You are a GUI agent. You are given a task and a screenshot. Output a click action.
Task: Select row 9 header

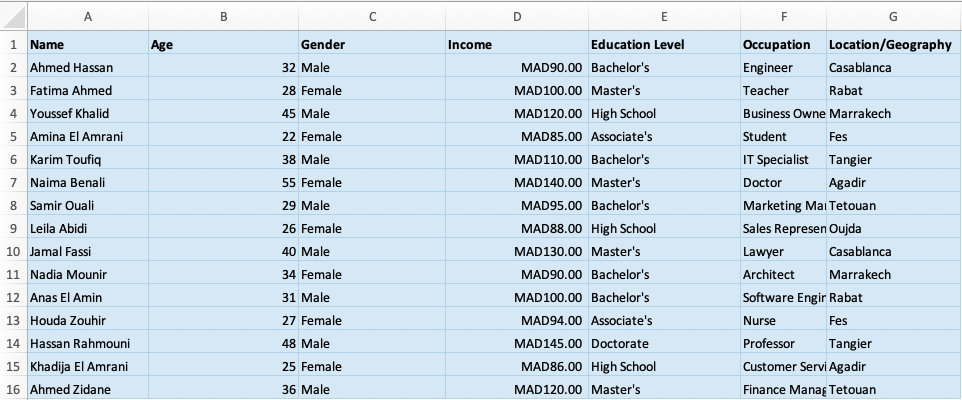click(13, 228)
